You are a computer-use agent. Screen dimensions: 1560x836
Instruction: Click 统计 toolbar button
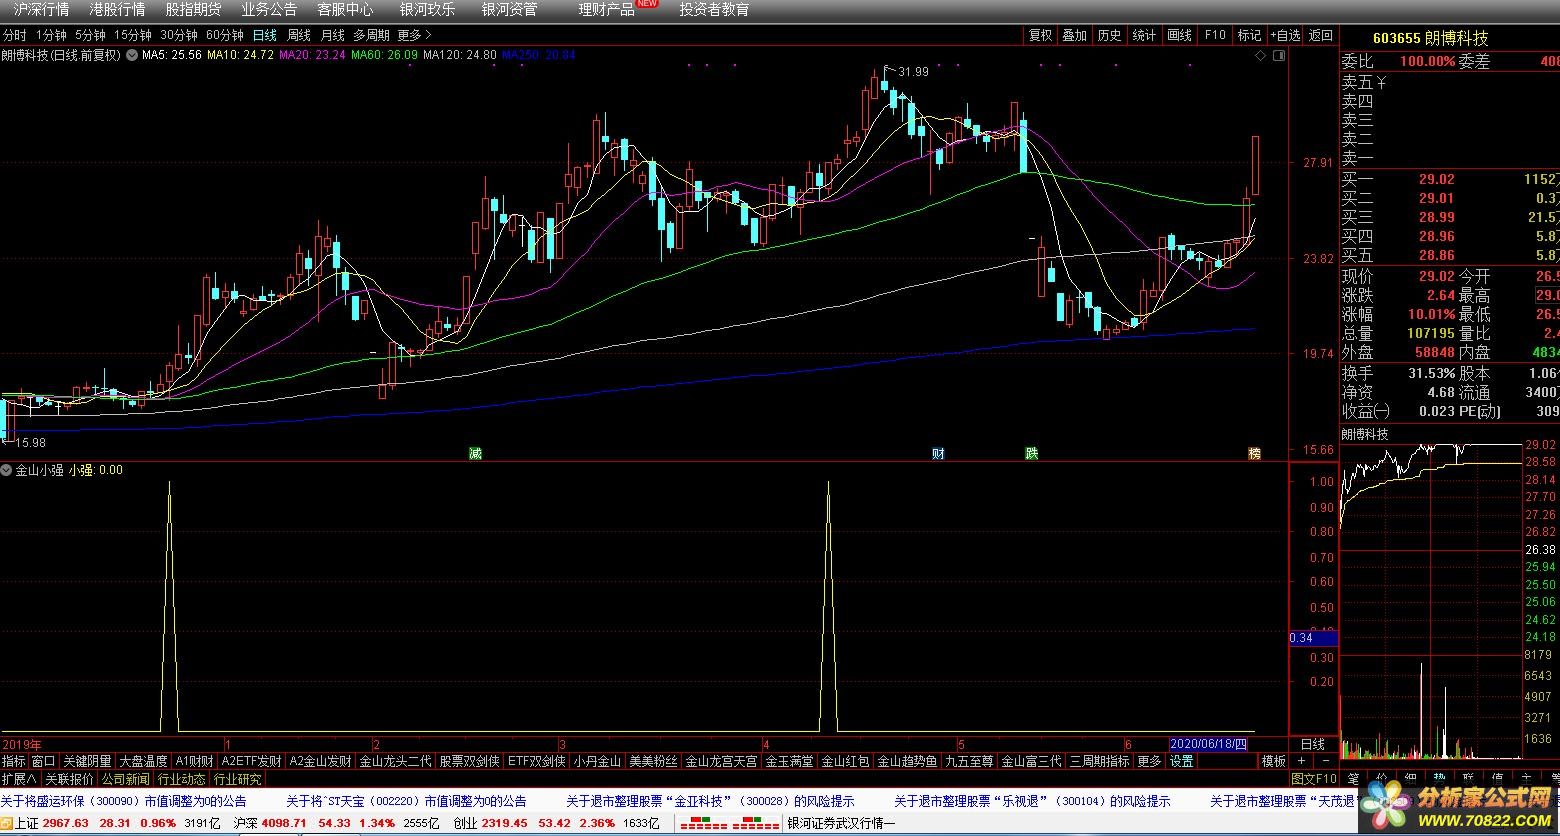pyautogui.click(x=1144, y=35)
